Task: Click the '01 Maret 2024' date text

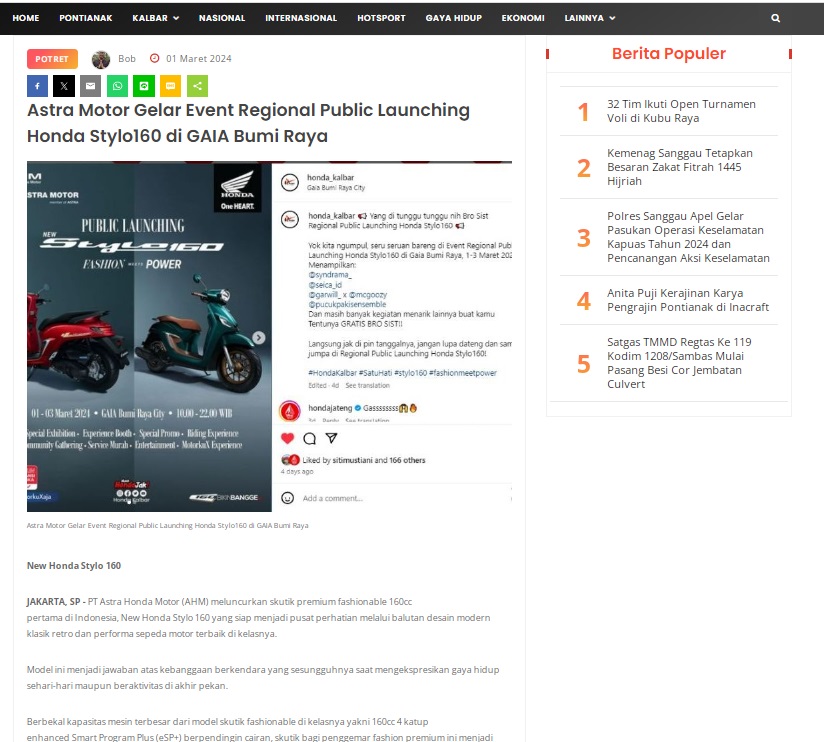Action: coord(199,59)
